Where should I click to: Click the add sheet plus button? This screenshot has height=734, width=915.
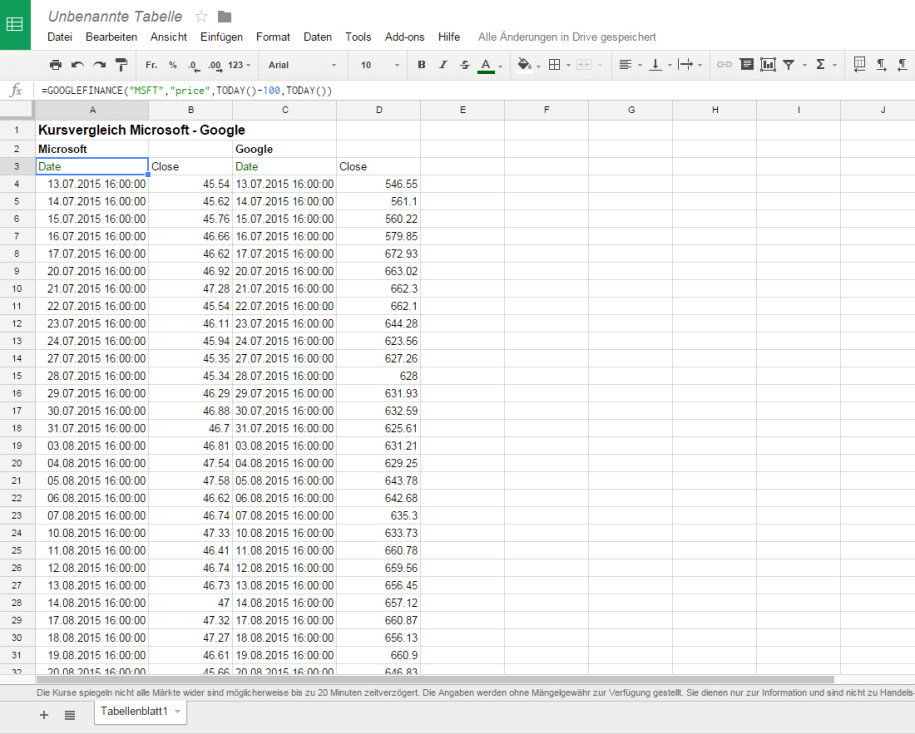[x=43, y=714]
